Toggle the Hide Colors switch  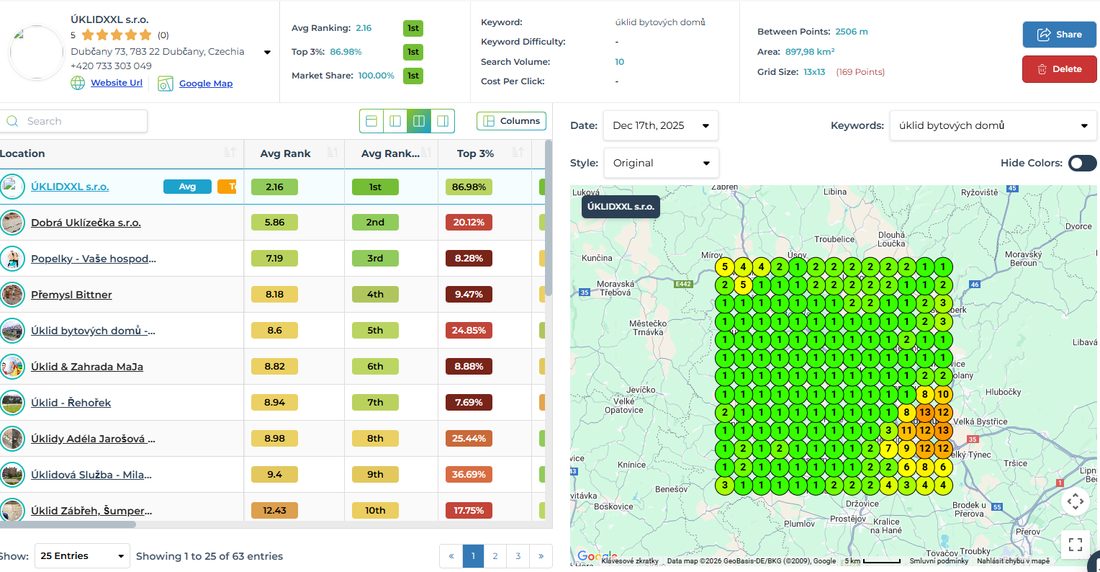point(1082,163)
